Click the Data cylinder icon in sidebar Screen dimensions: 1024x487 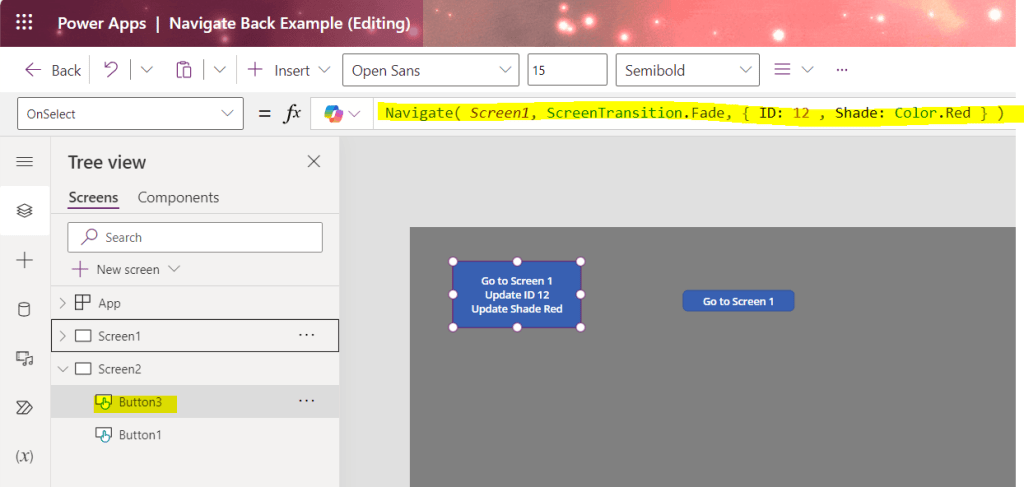pos(25,309)
